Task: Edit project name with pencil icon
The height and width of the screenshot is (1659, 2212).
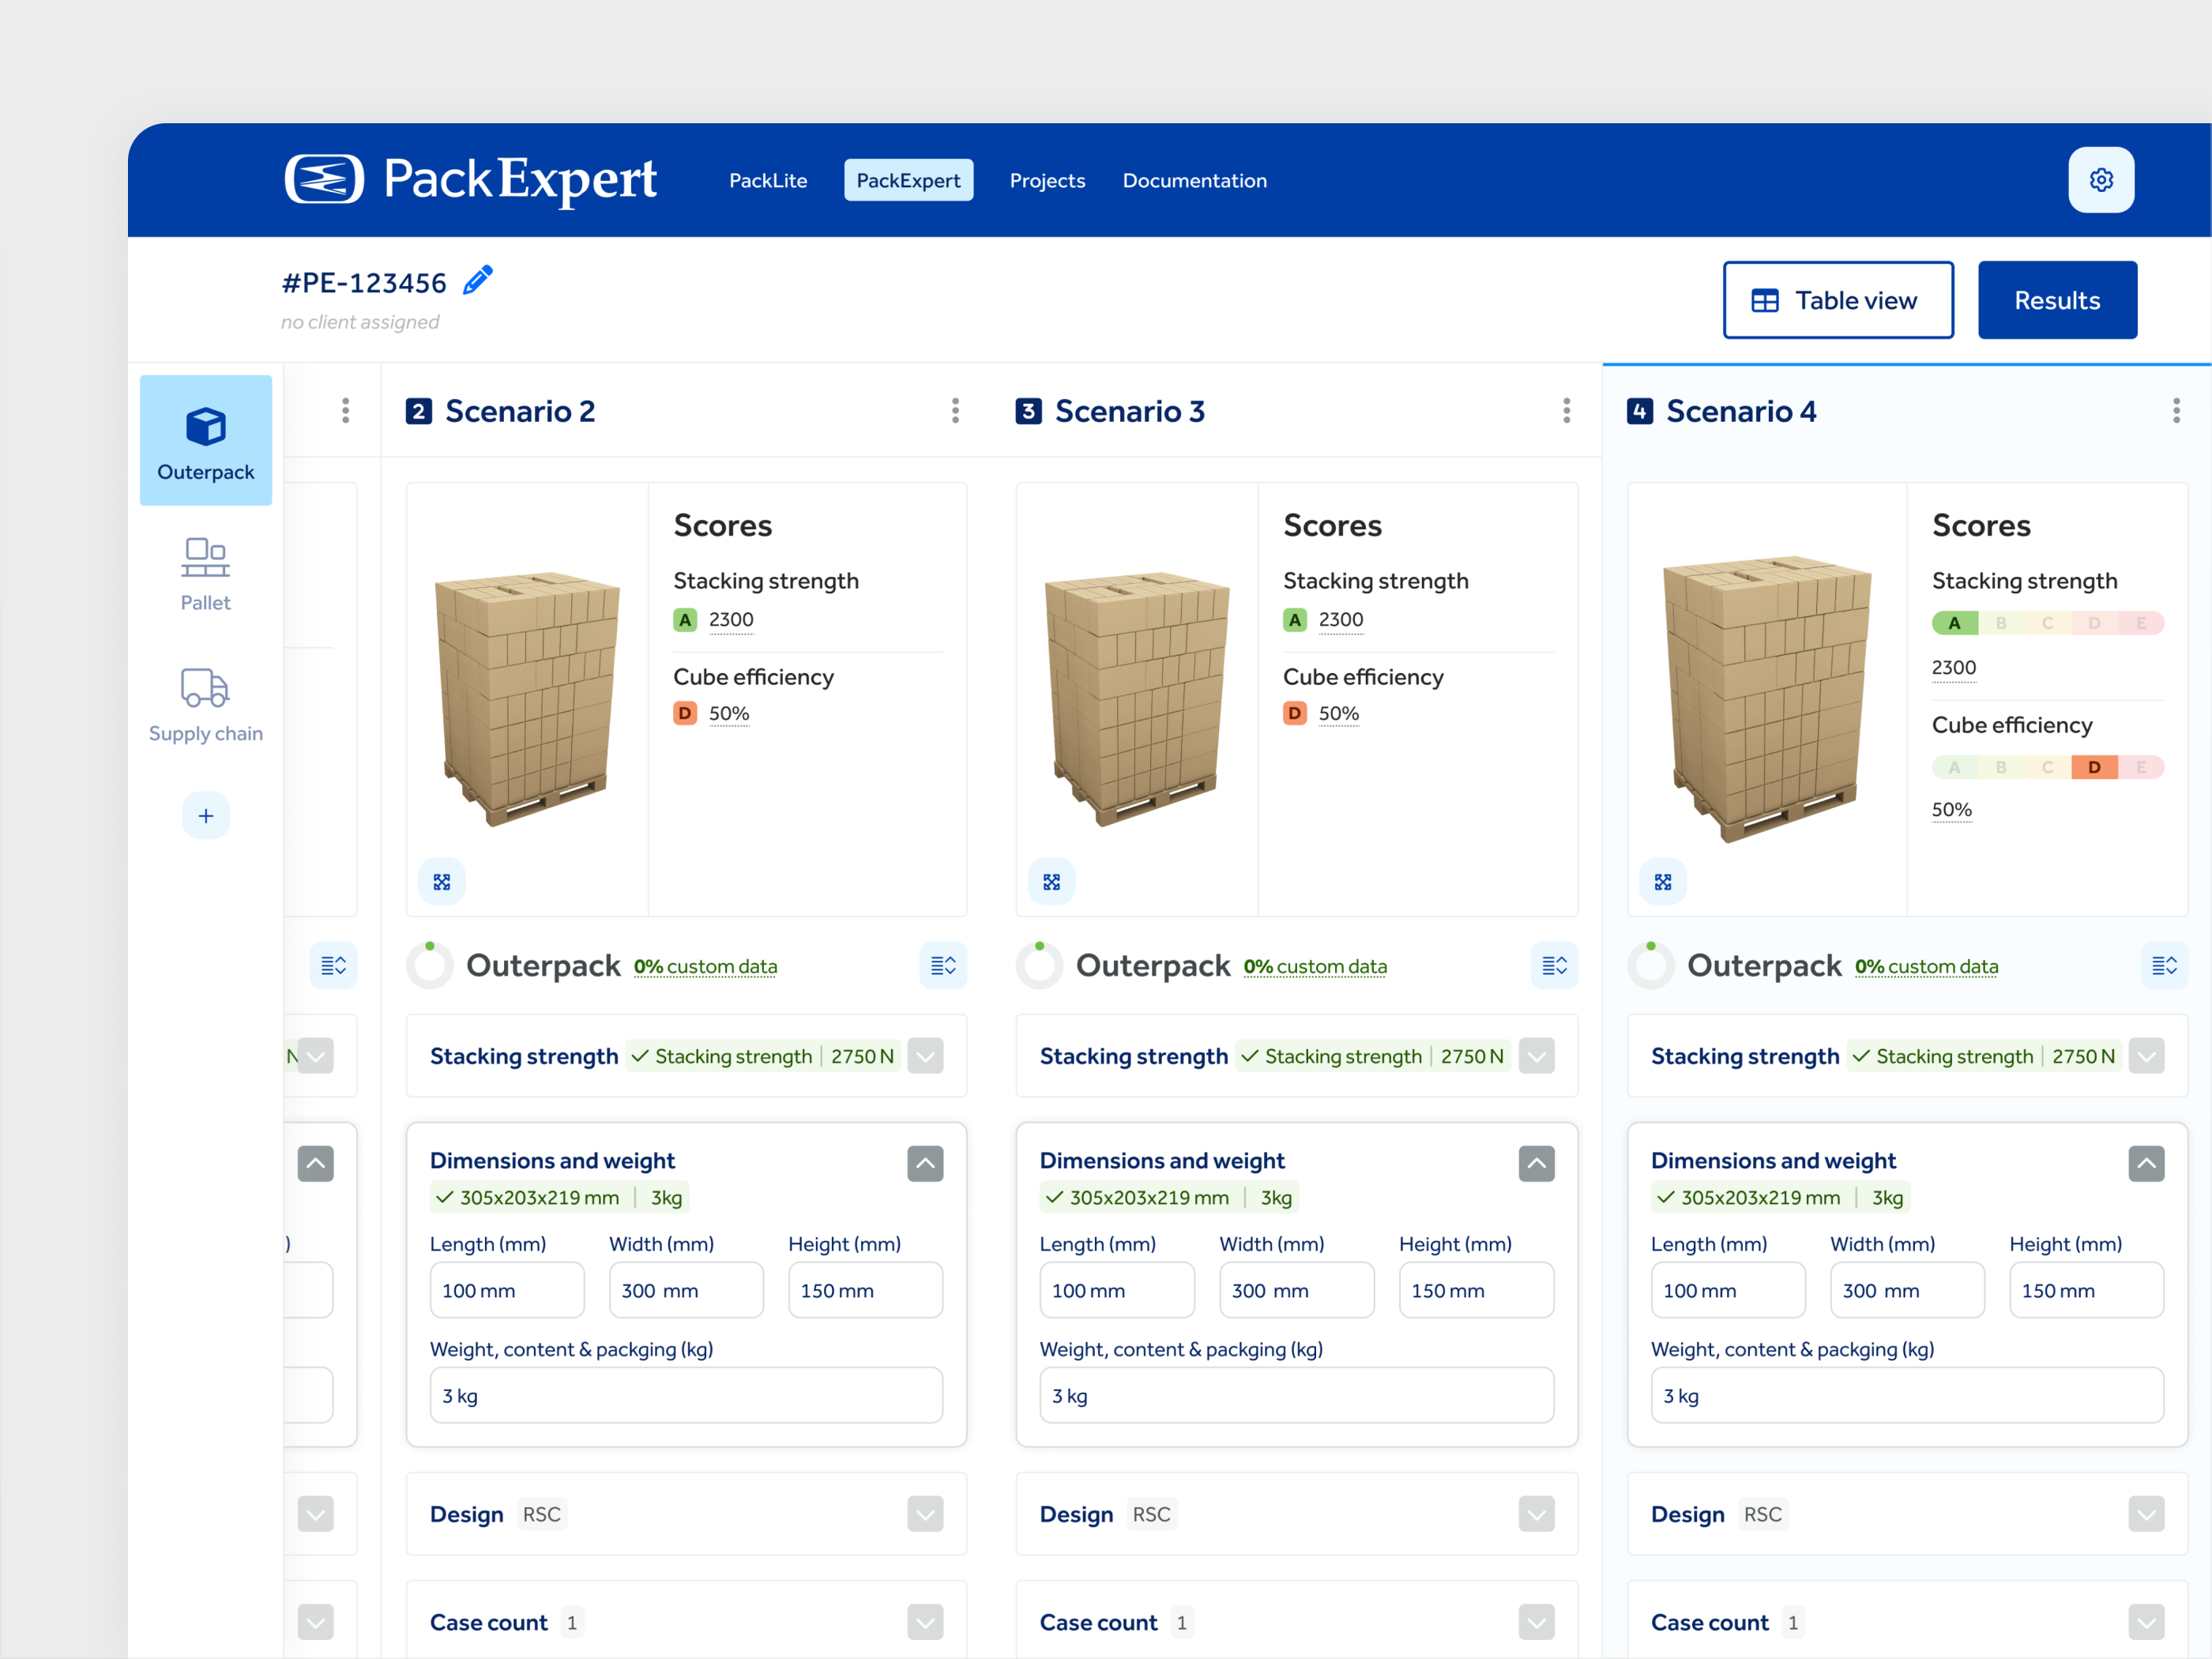Action: [x=478, y=280]
